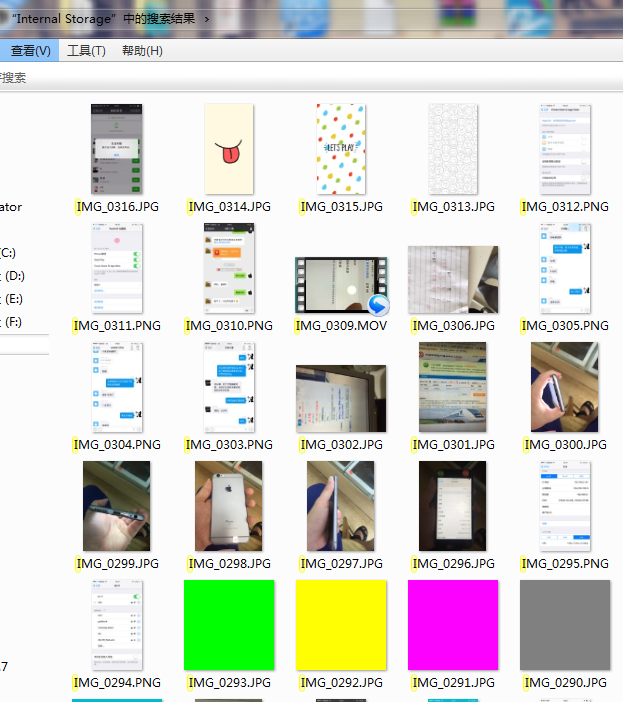Select the magenta image IMG_0291.JPG

453,625
